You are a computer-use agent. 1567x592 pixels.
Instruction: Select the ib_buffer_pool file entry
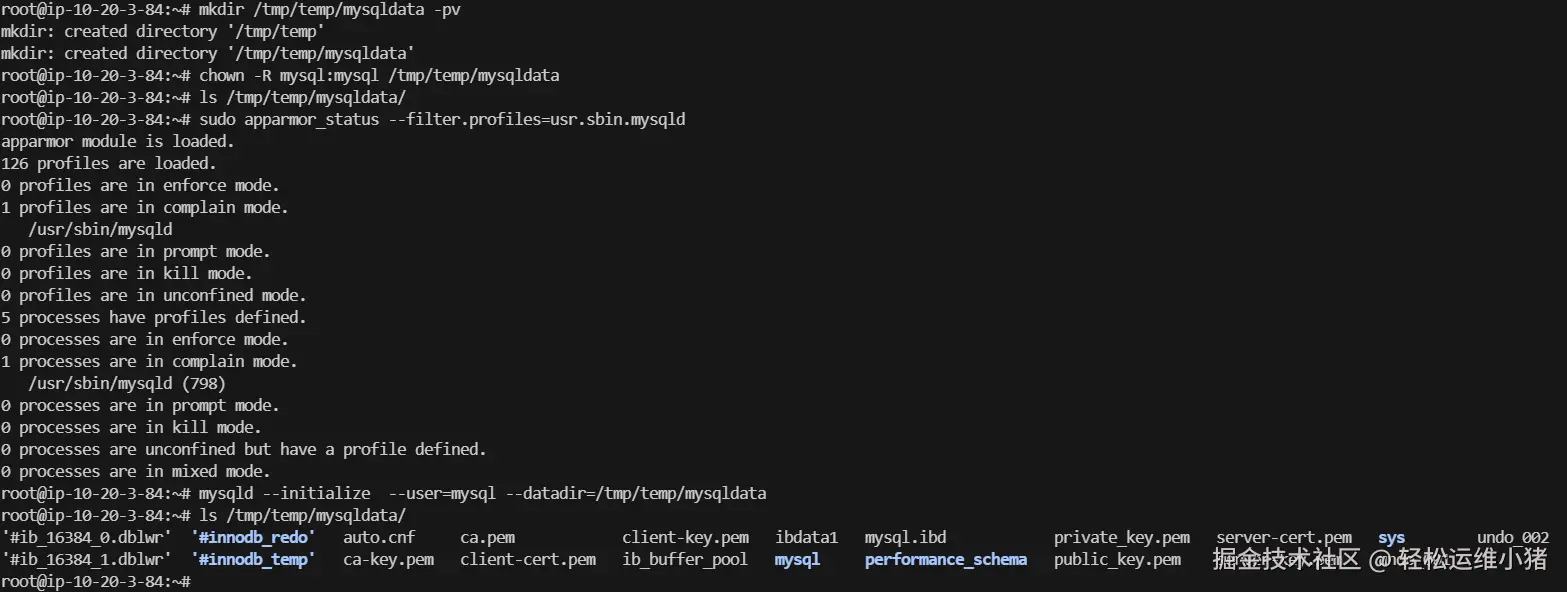[x=685, y=560]
